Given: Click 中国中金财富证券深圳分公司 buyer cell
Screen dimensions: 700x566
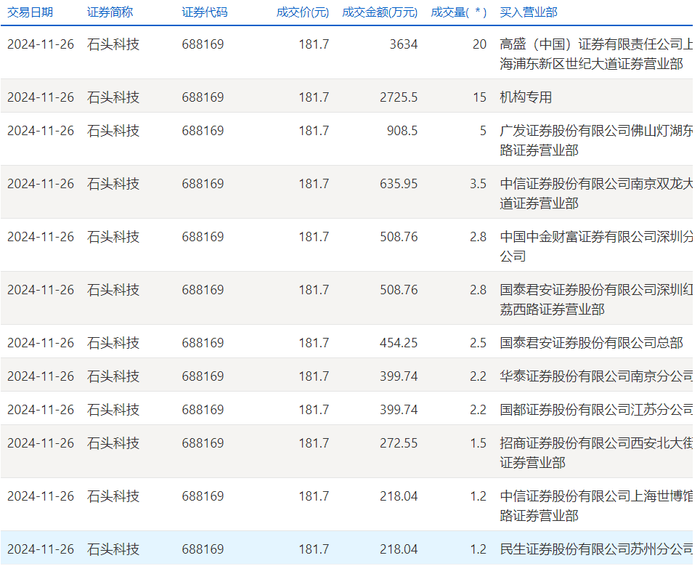Looking at the screenshot, I should point(596,246).
